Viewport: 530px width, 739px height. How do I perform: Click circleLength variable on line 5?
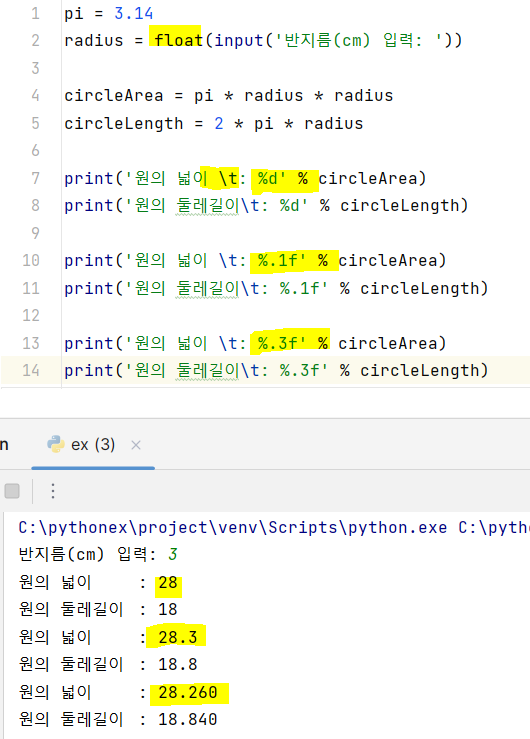point(123,123)
